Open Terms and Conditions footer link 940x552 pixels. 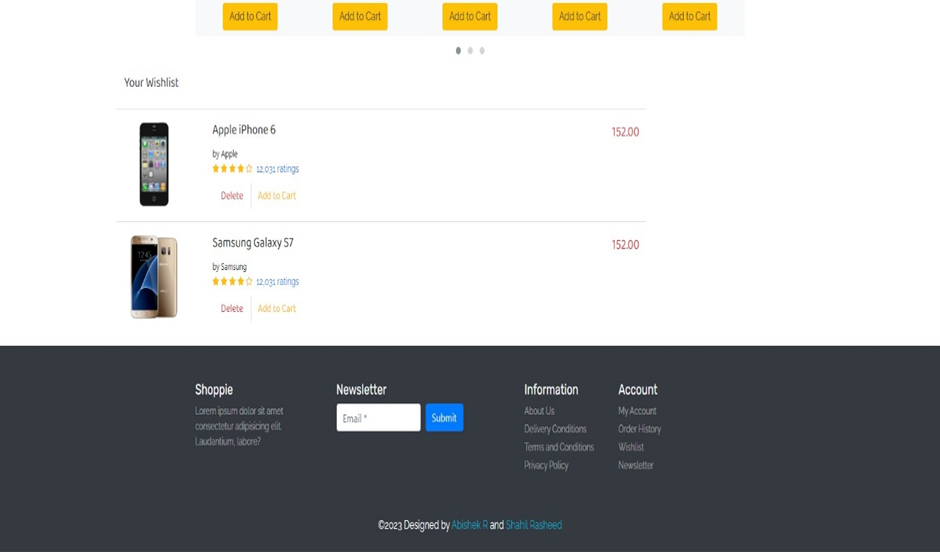pyautogui.click(x=559, y=447)
